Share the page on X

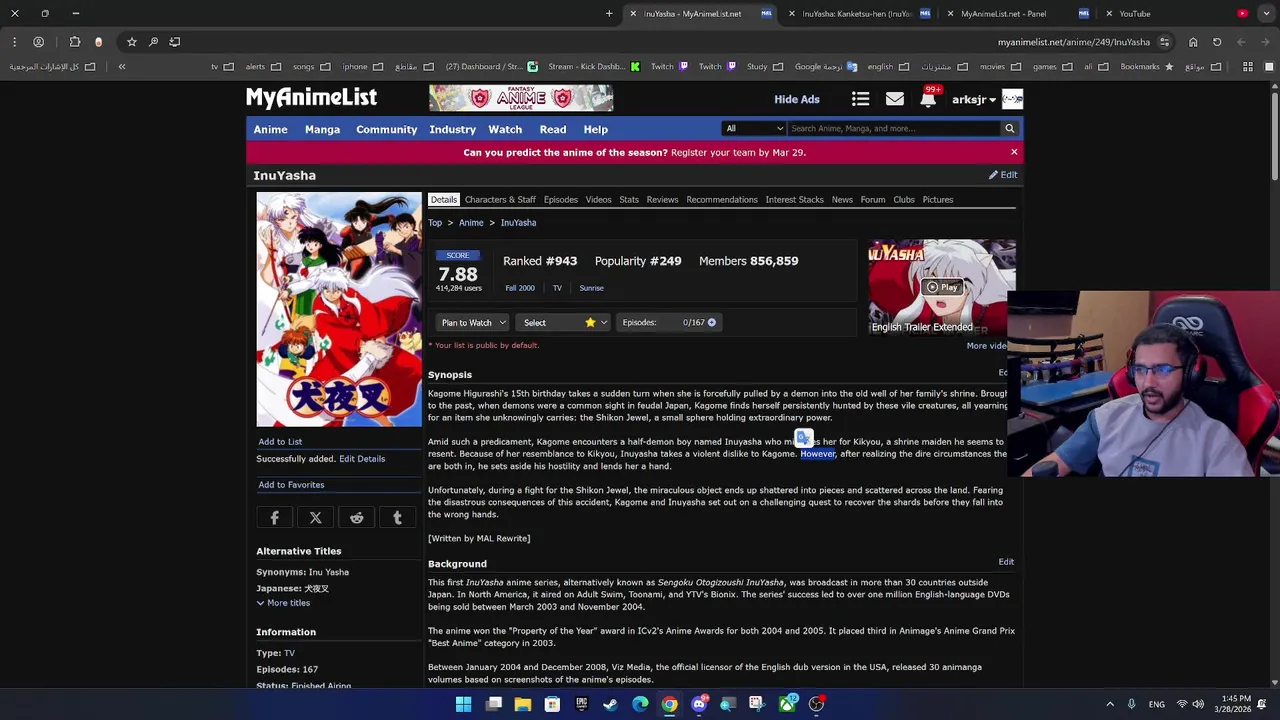tap(316, 518)
